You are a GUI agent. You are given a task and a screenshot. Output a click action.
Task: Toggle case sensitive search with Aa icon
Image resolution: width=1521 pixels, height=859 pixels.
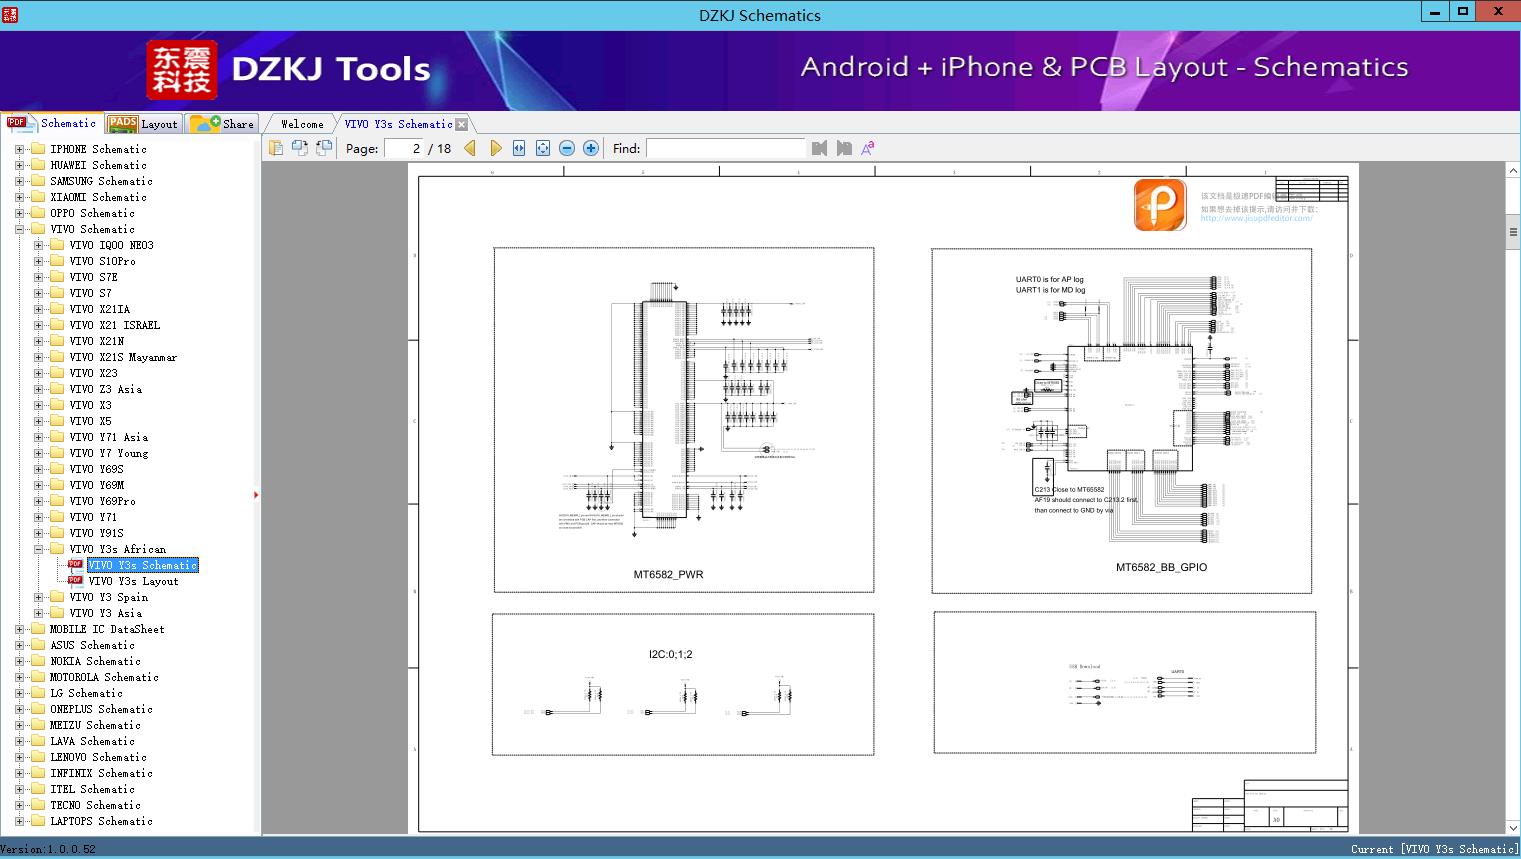coord(868,147)
